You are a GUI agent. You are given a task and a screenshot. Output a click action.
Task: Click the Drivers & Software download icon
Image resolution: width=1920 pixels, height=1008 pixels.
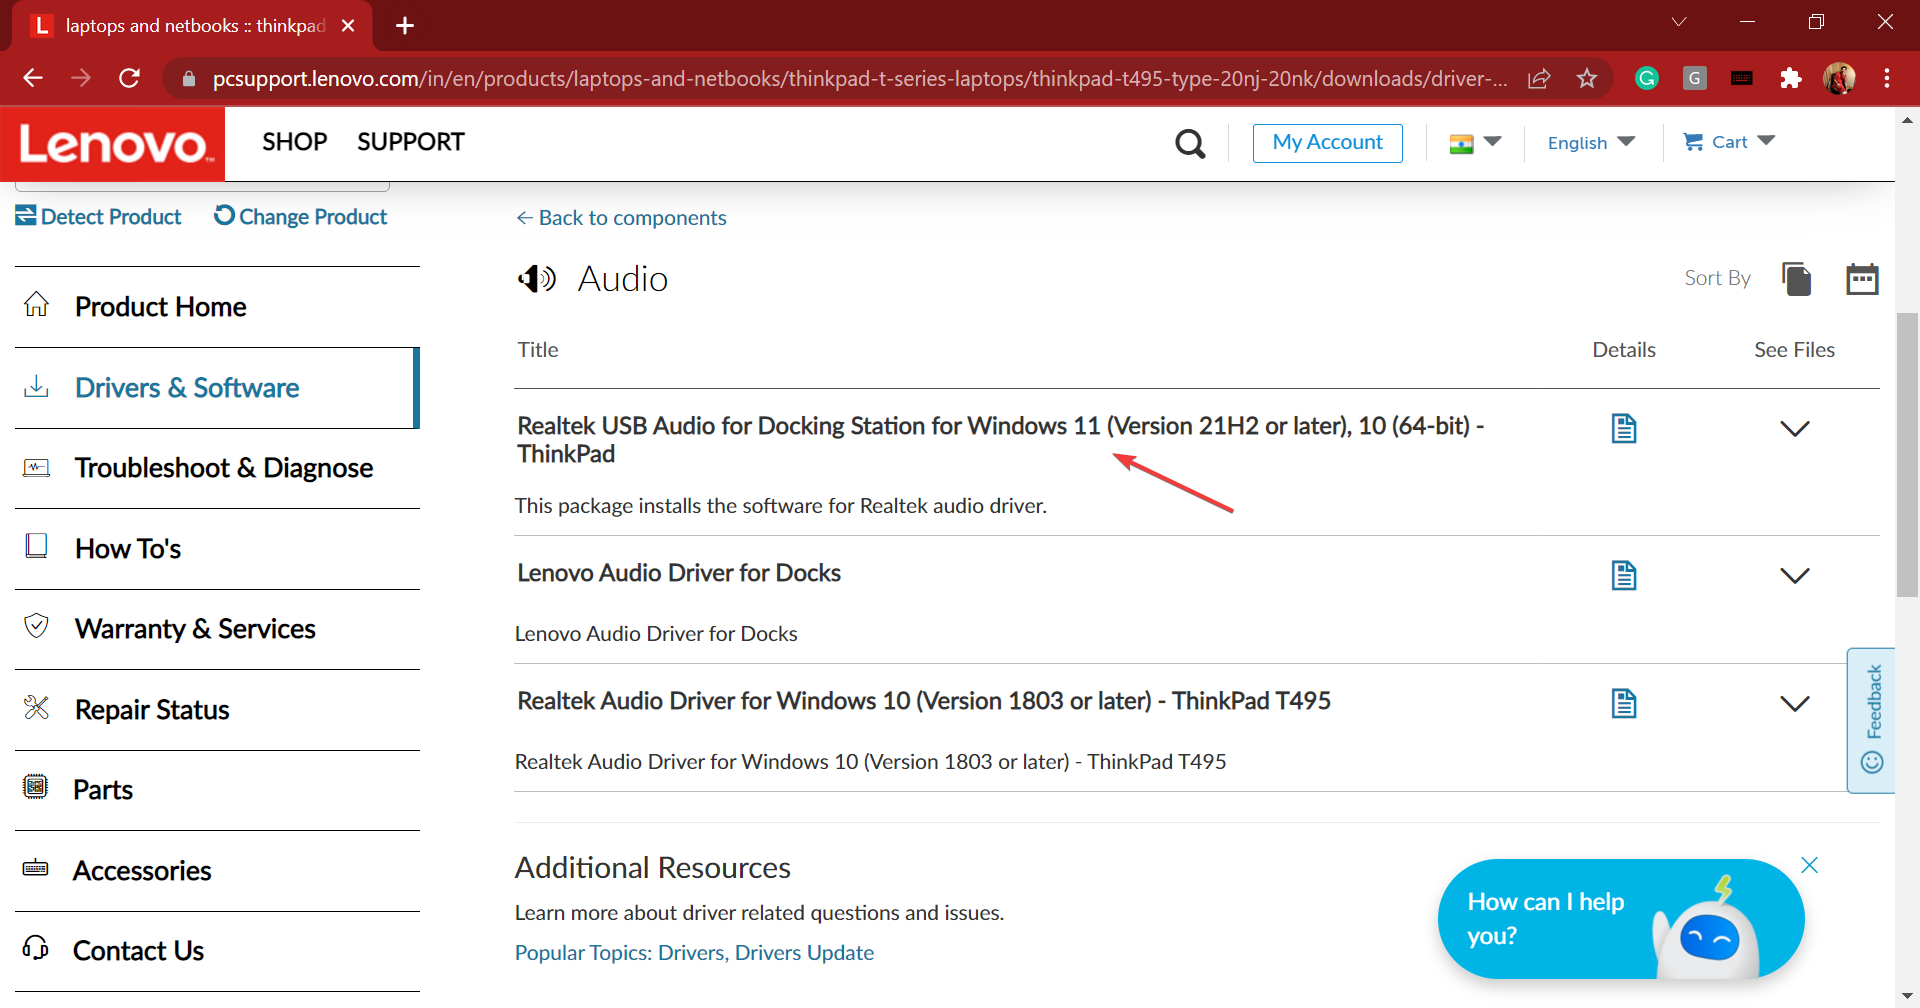[36, 386]
